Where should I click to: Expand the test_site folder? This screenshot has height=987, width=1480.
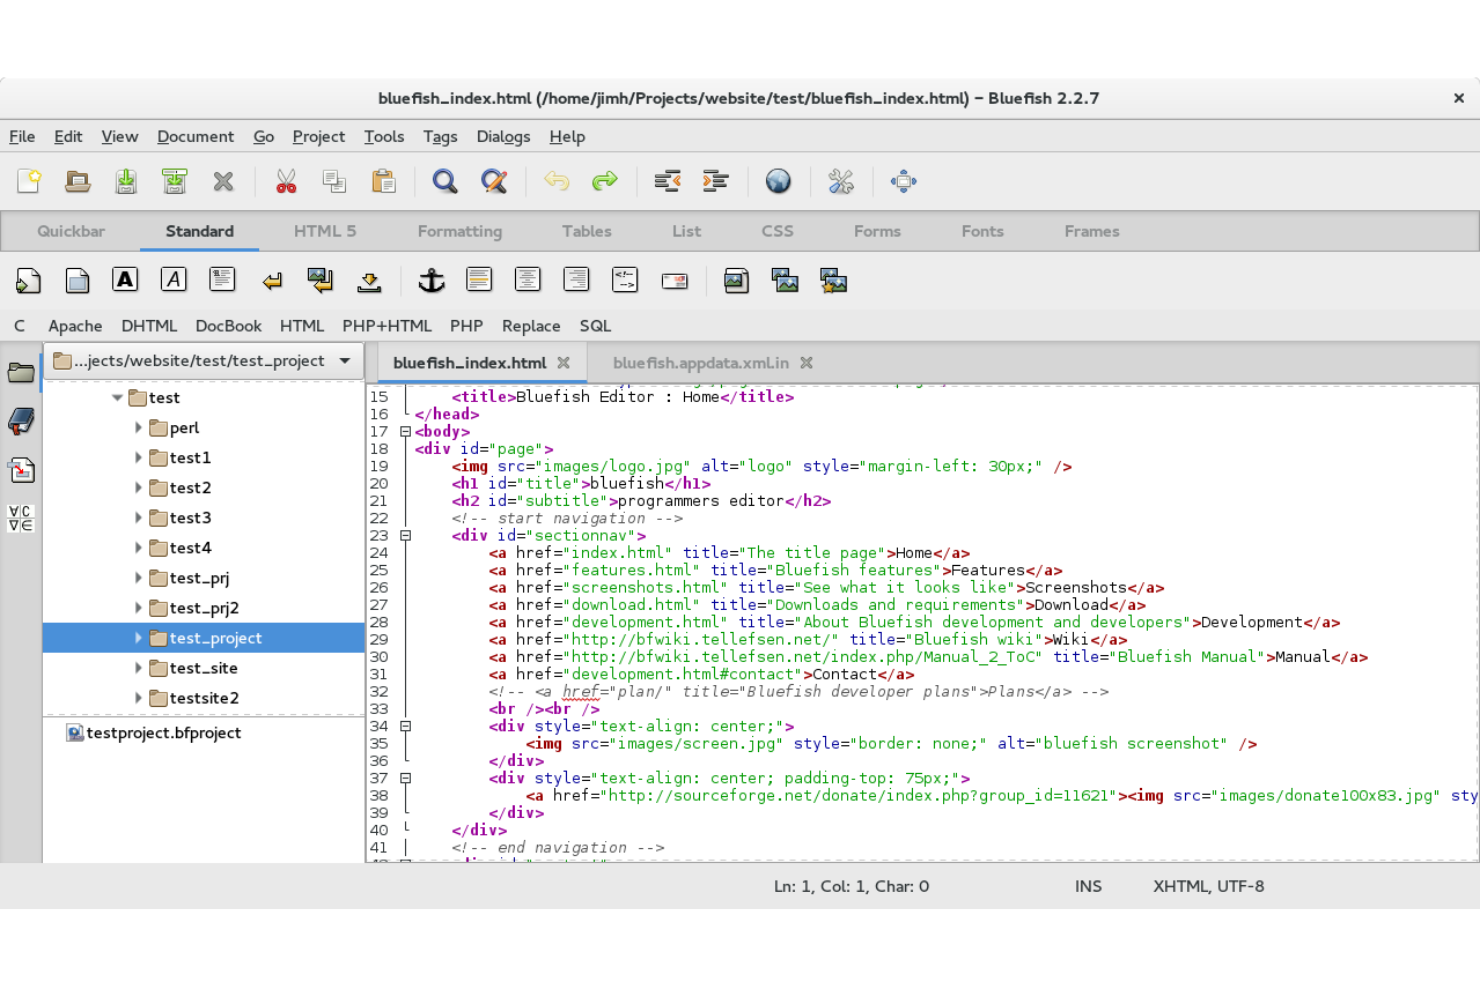click(138, 668)
